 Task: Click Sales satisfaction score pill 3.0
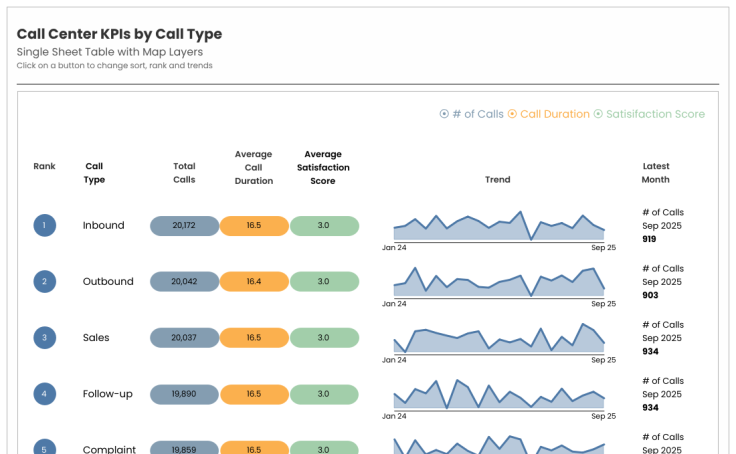click(x=324, y=338)
